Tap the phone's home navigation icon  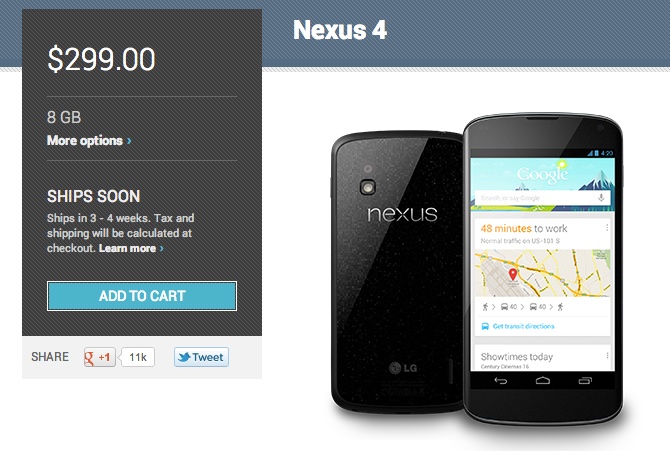[x=543, y=380]
